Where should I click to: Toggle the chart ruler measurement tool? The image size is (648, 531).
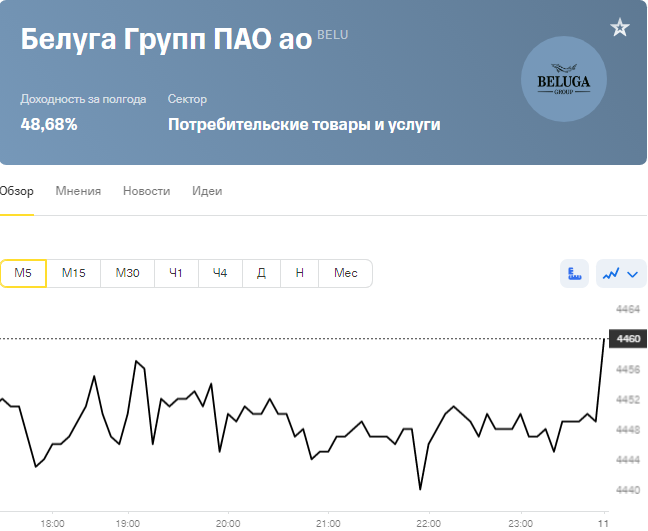pos(574,273)
